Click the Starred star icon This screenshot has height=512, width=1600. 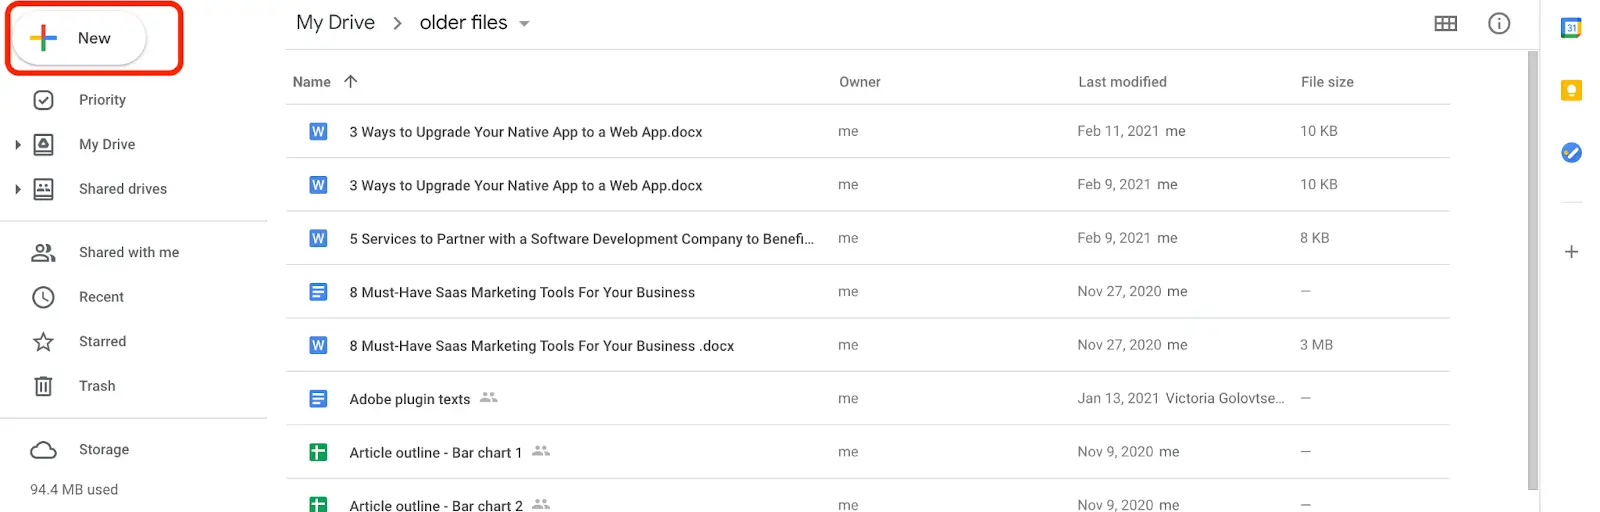point(43,342)
